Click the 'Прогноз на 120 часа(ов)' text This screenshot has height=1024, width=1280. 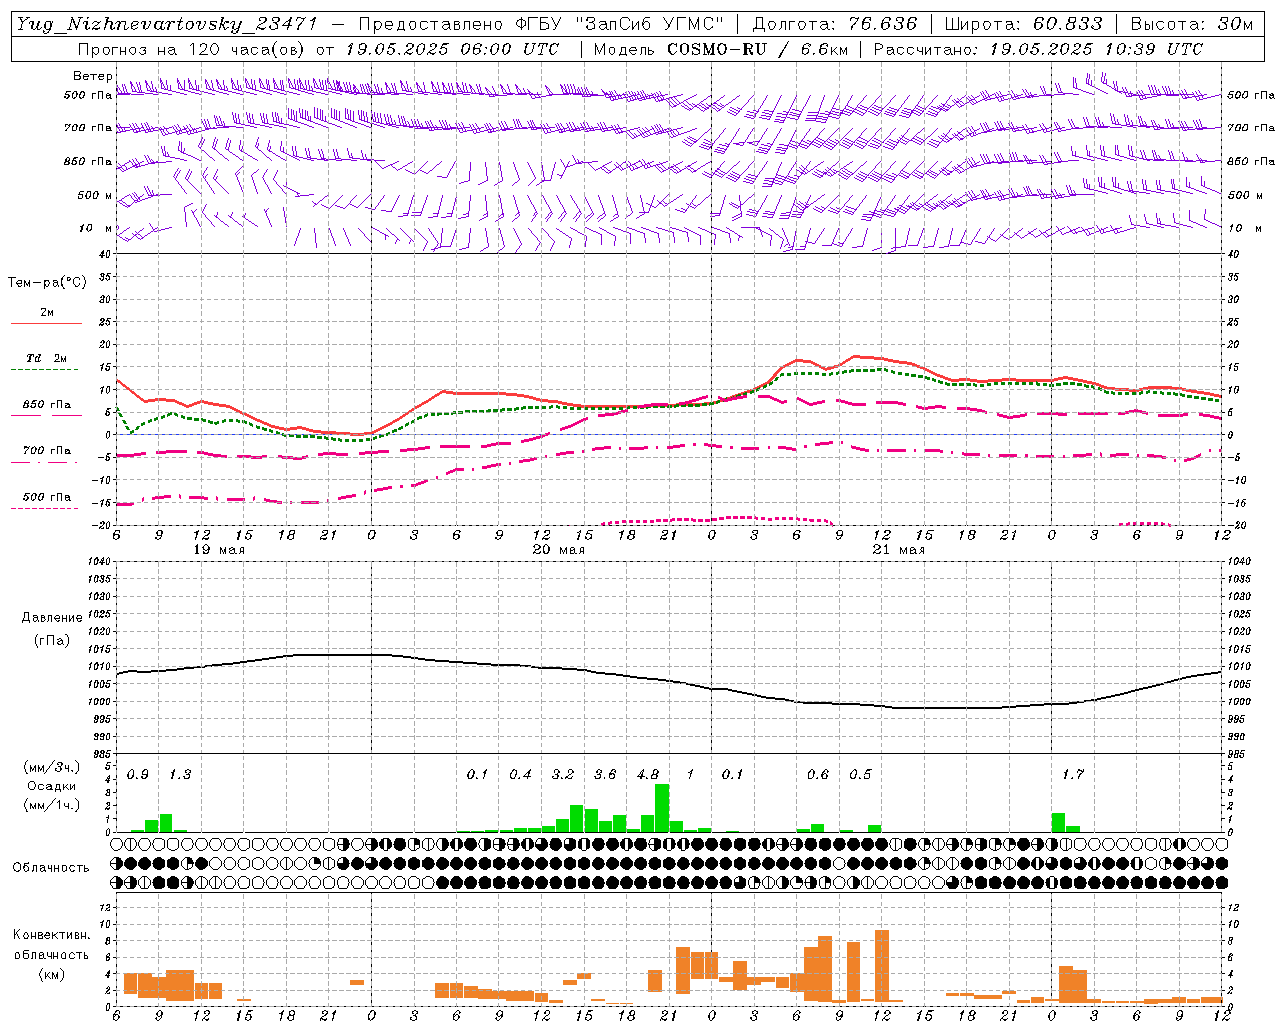[x=192, y=49]
